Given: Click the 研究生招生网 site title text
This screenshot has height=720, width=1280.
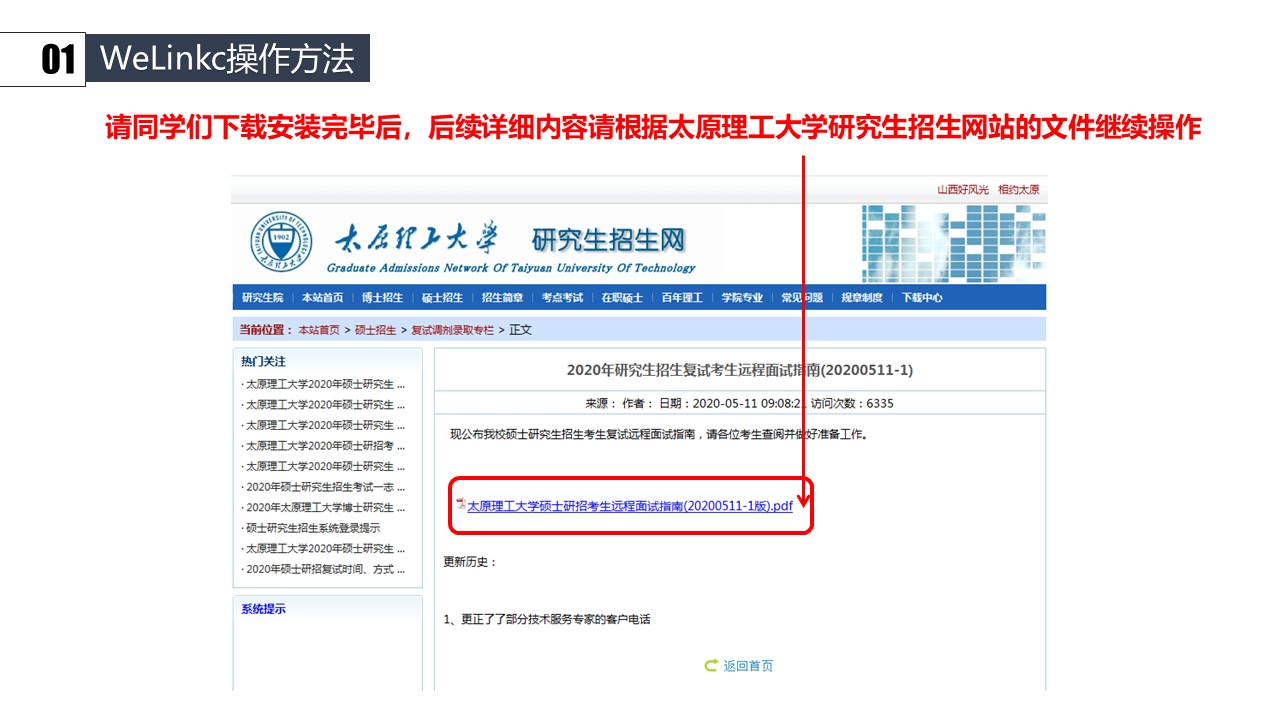Looking at the screenshot, I should click(609, 240).
